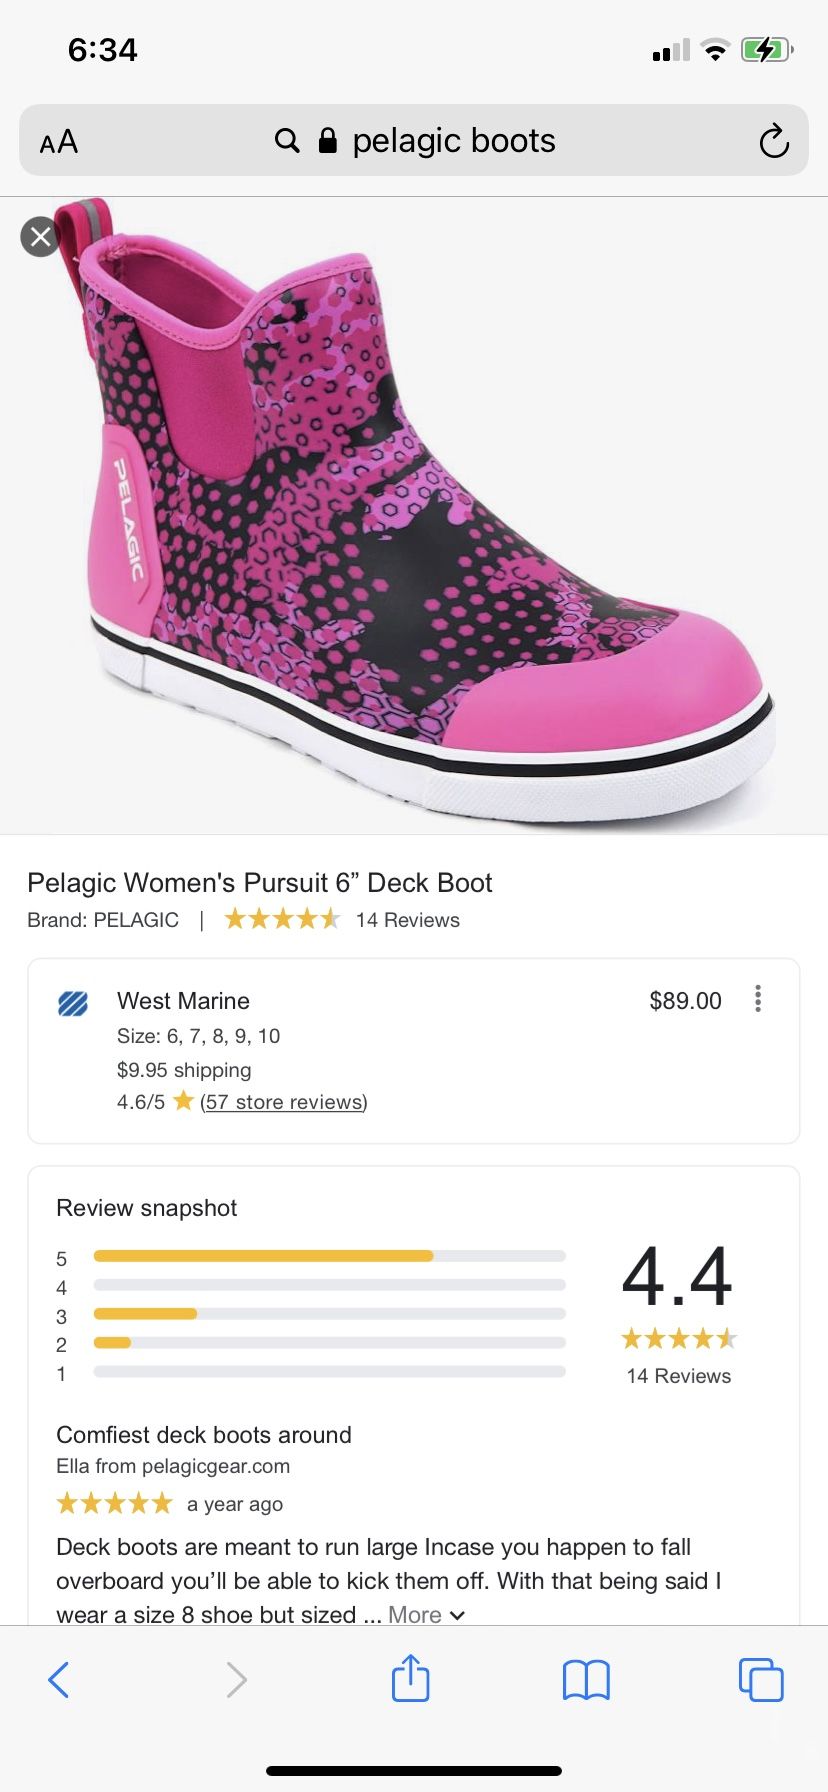Image resolution: width=828 pixels, height=1792 pixels.
Task: Open the 57 store reviews link
Action: pos(284,1102)
